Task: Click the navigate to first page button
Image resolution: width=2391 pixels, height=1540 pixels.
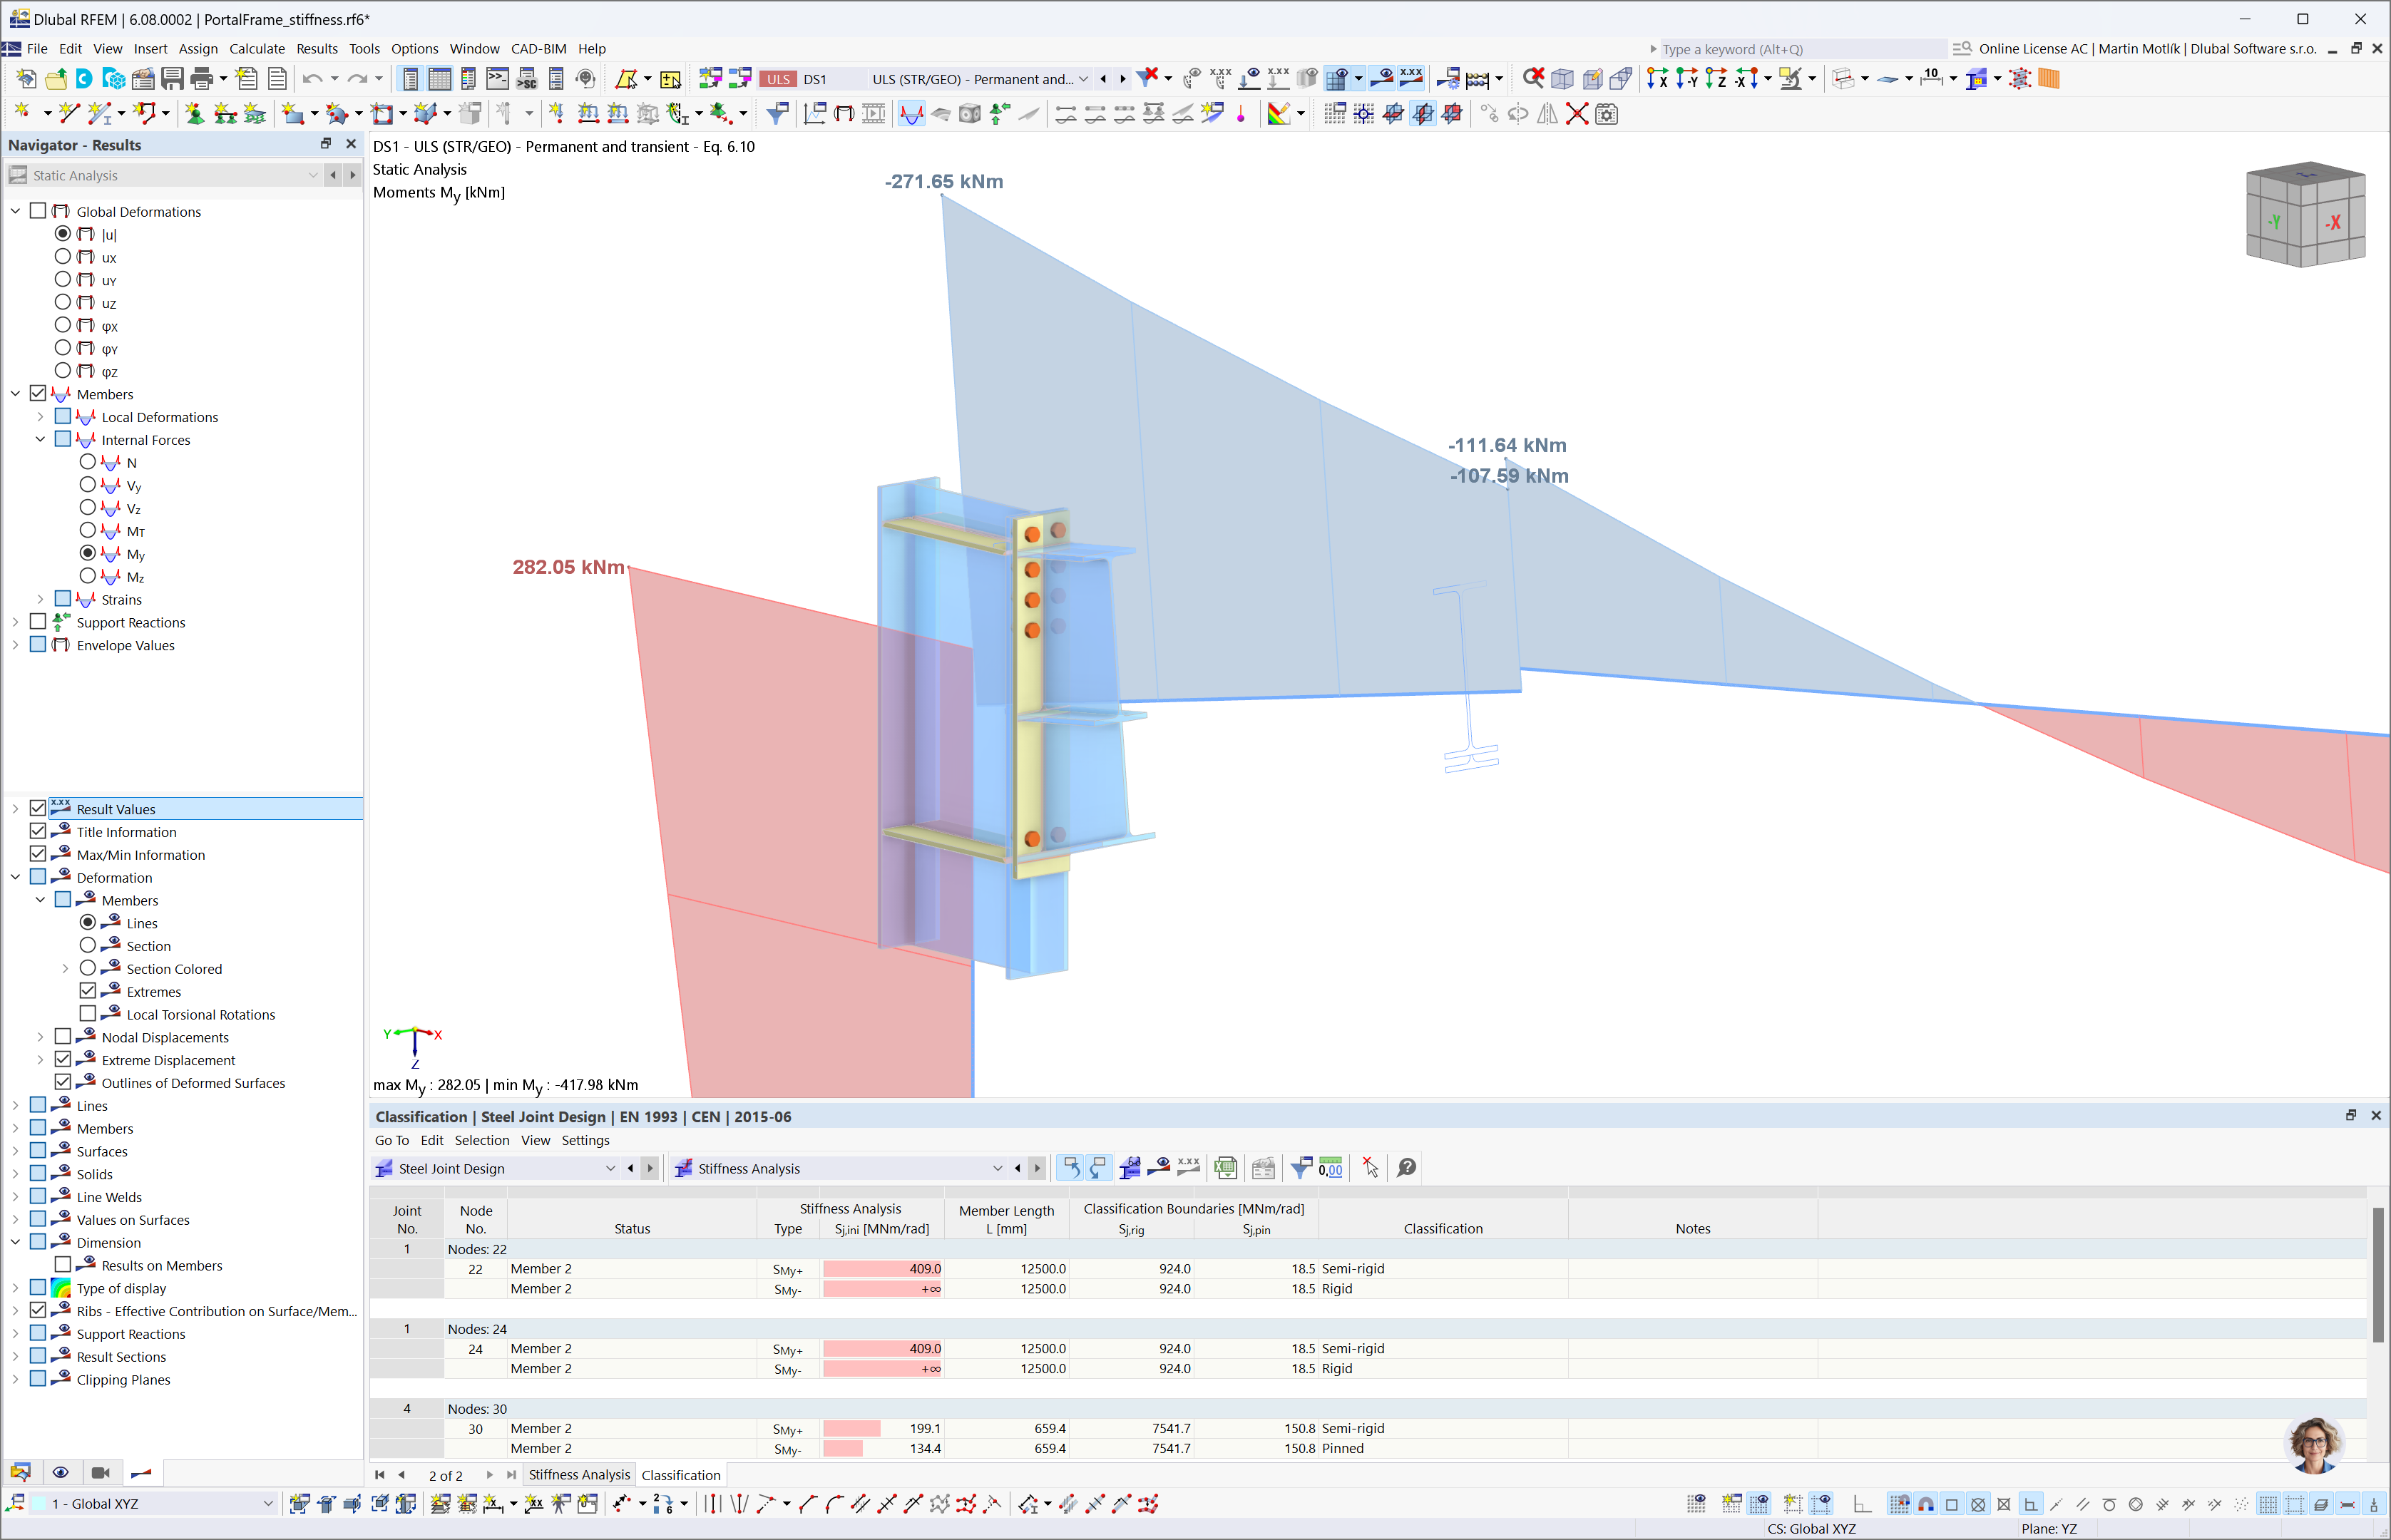Action: (x=380, y=1476)
